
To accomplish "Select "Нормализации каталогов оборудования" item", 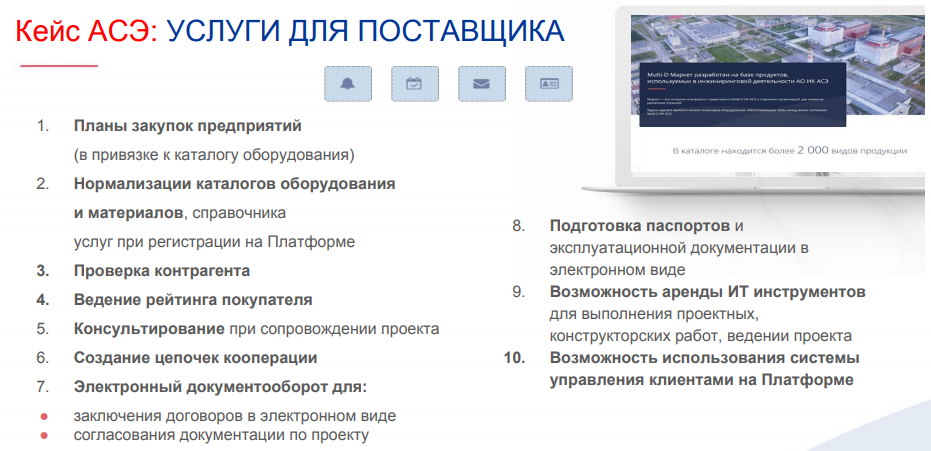I will [234, 184].
